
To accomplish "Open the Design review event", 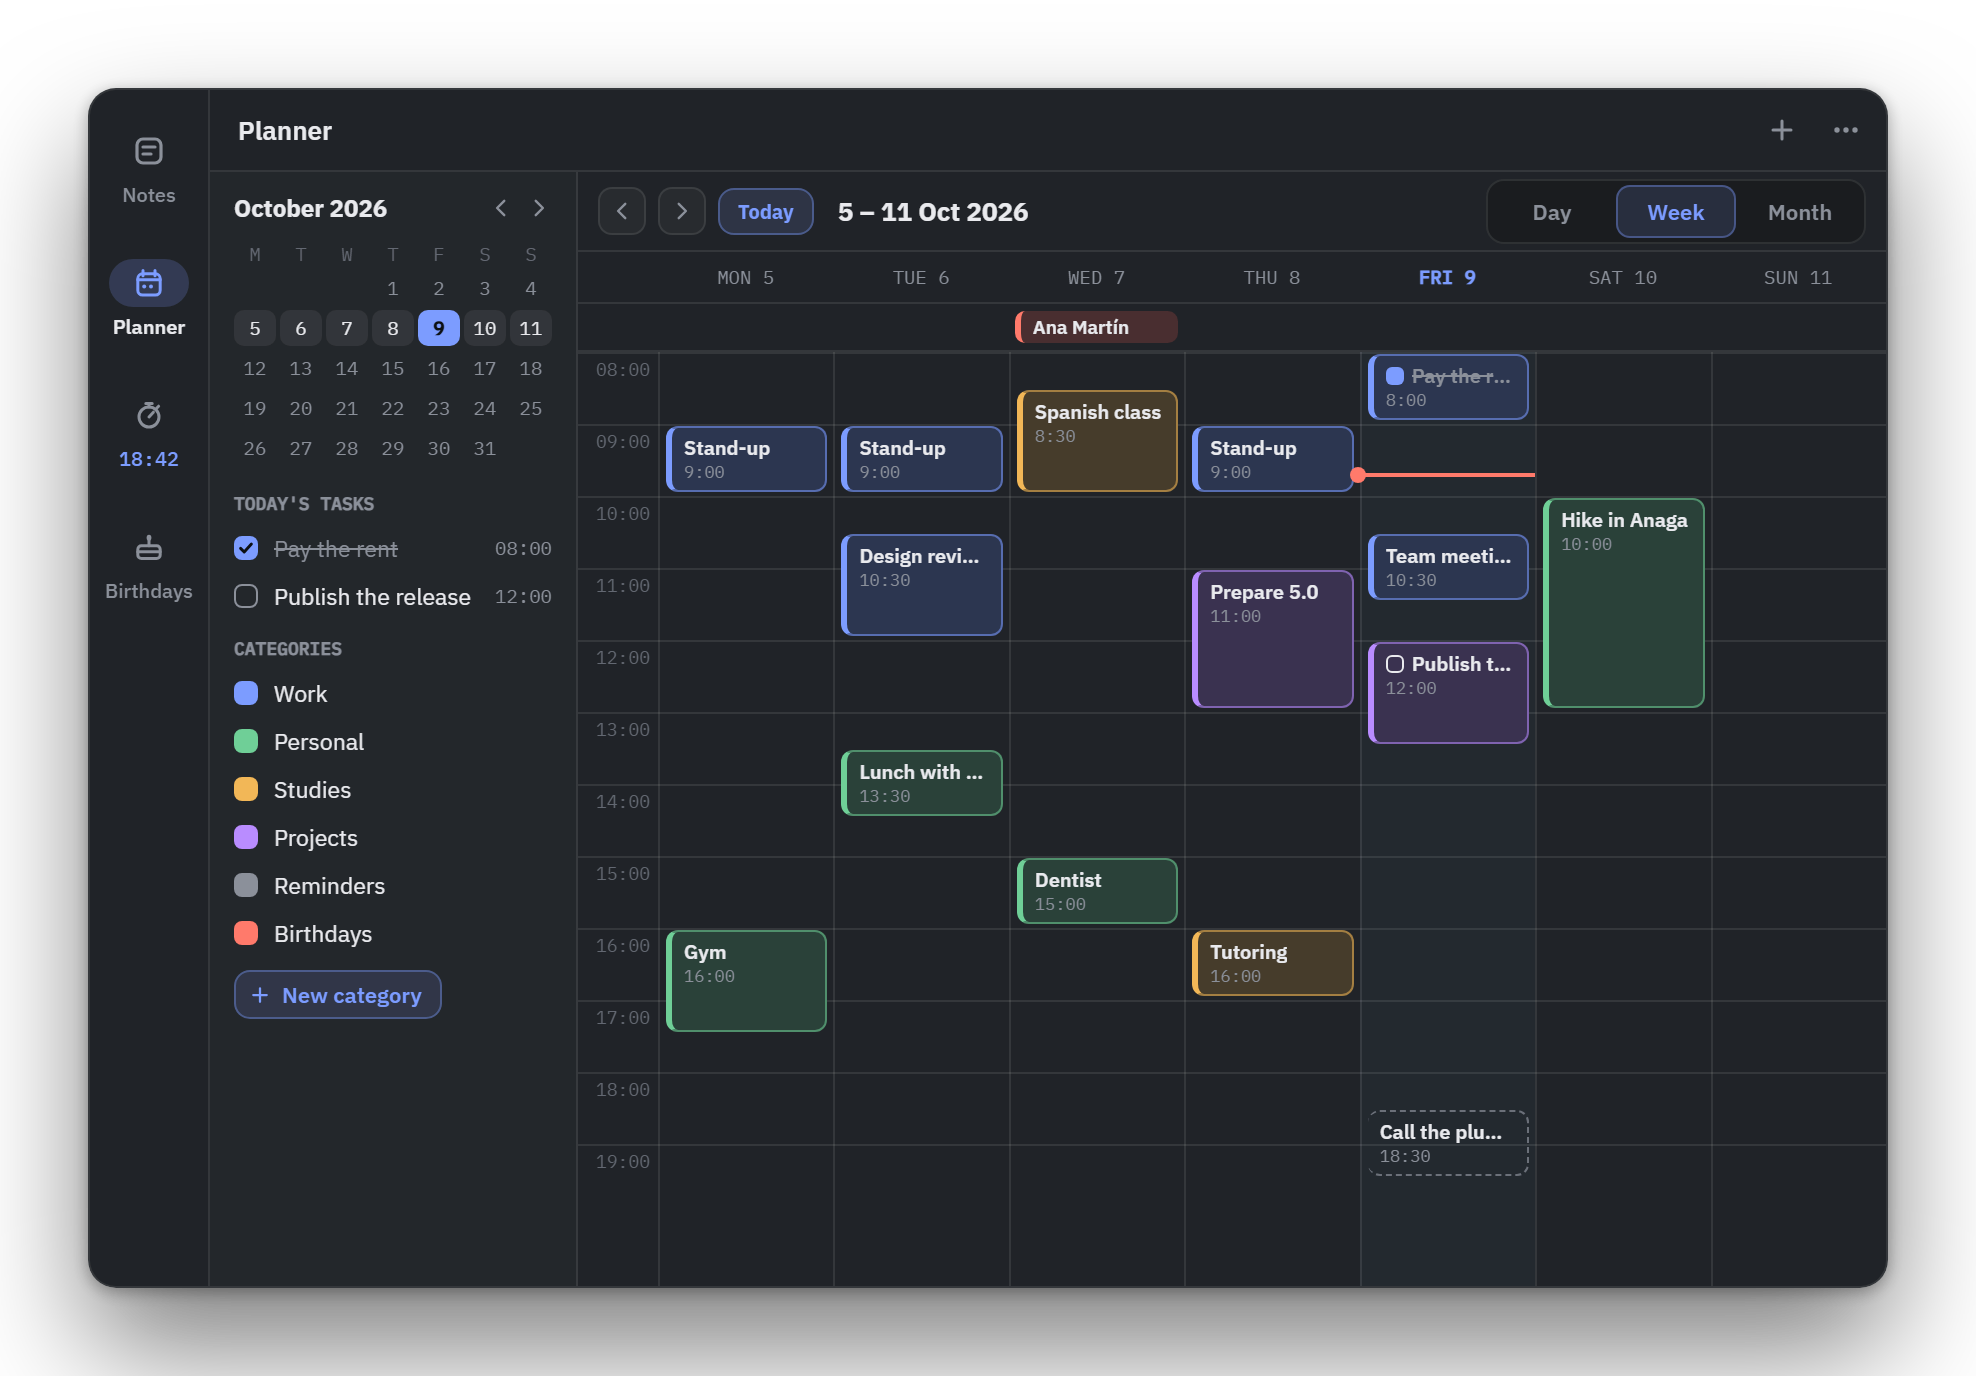I will pyautogui.click(x=921, y=585).
